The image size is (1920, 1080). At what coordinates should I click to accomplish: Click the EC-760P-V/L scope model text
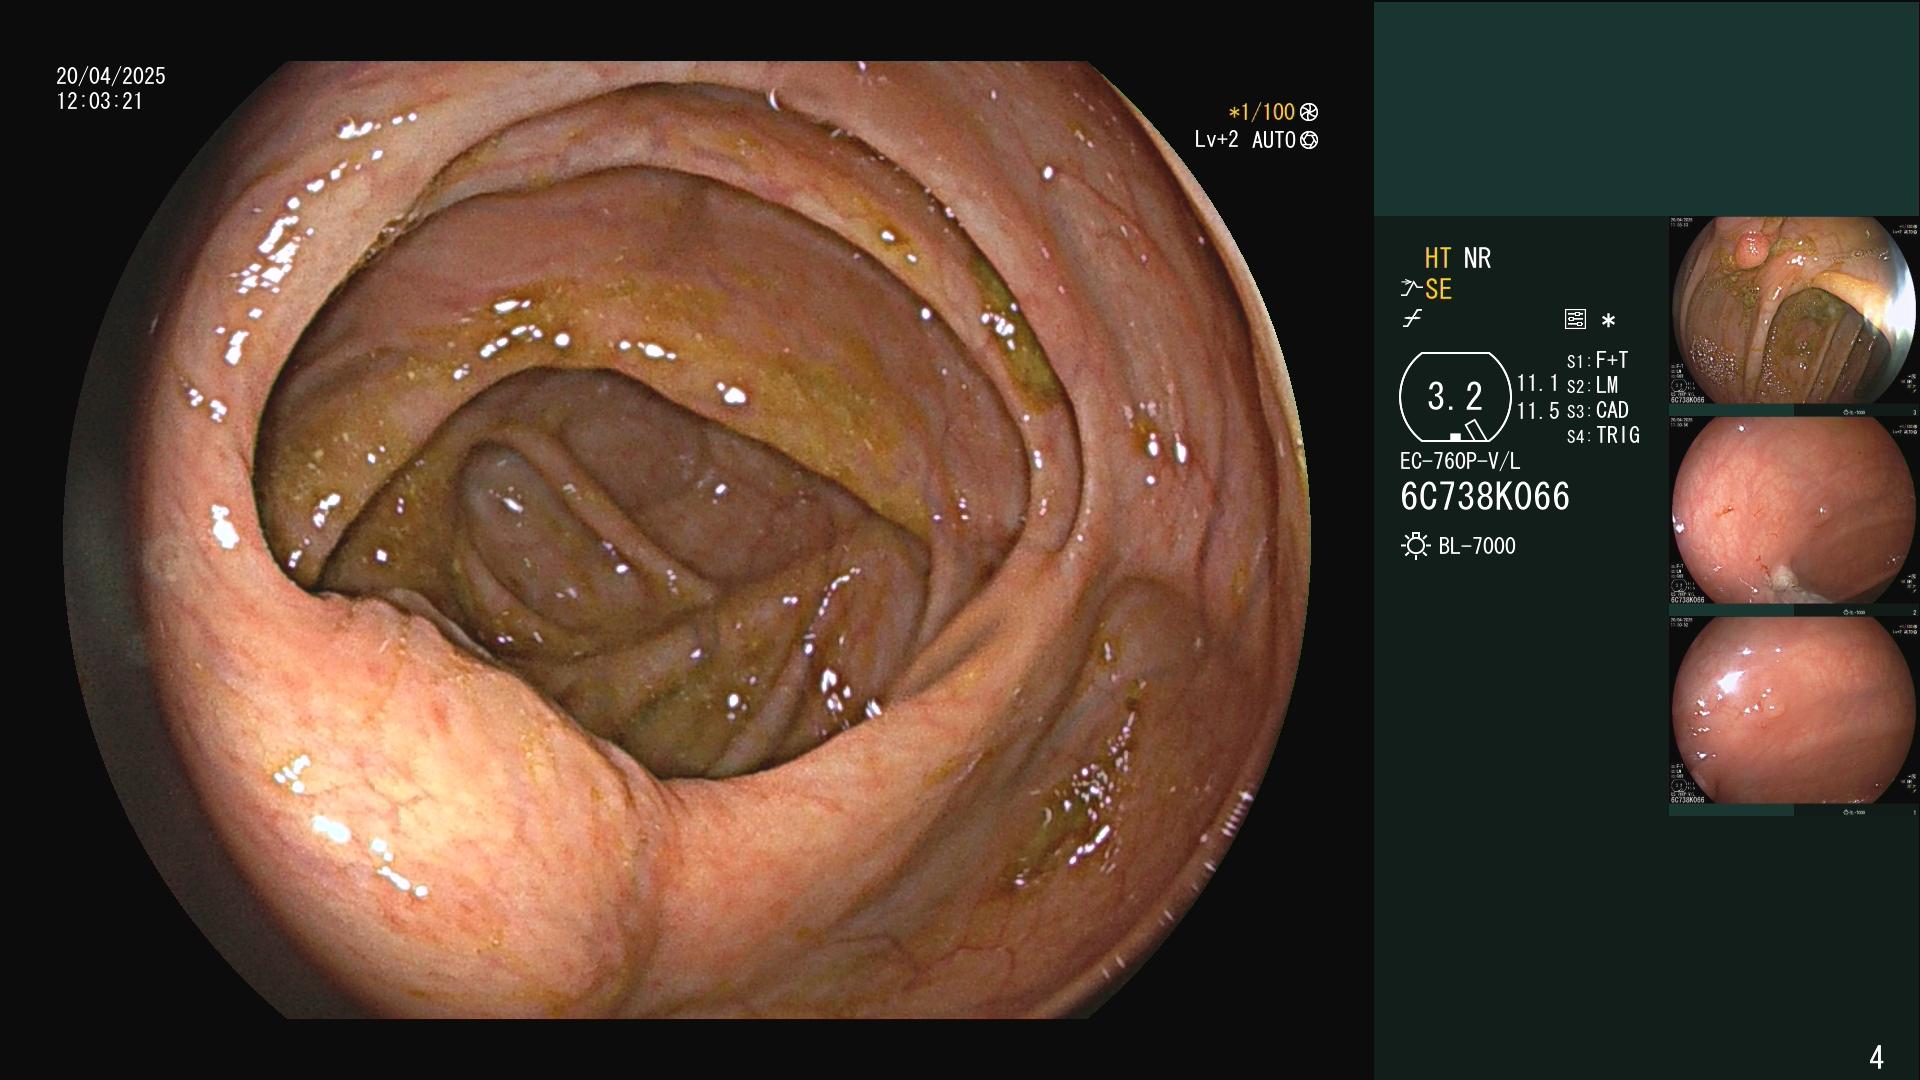1459,461
